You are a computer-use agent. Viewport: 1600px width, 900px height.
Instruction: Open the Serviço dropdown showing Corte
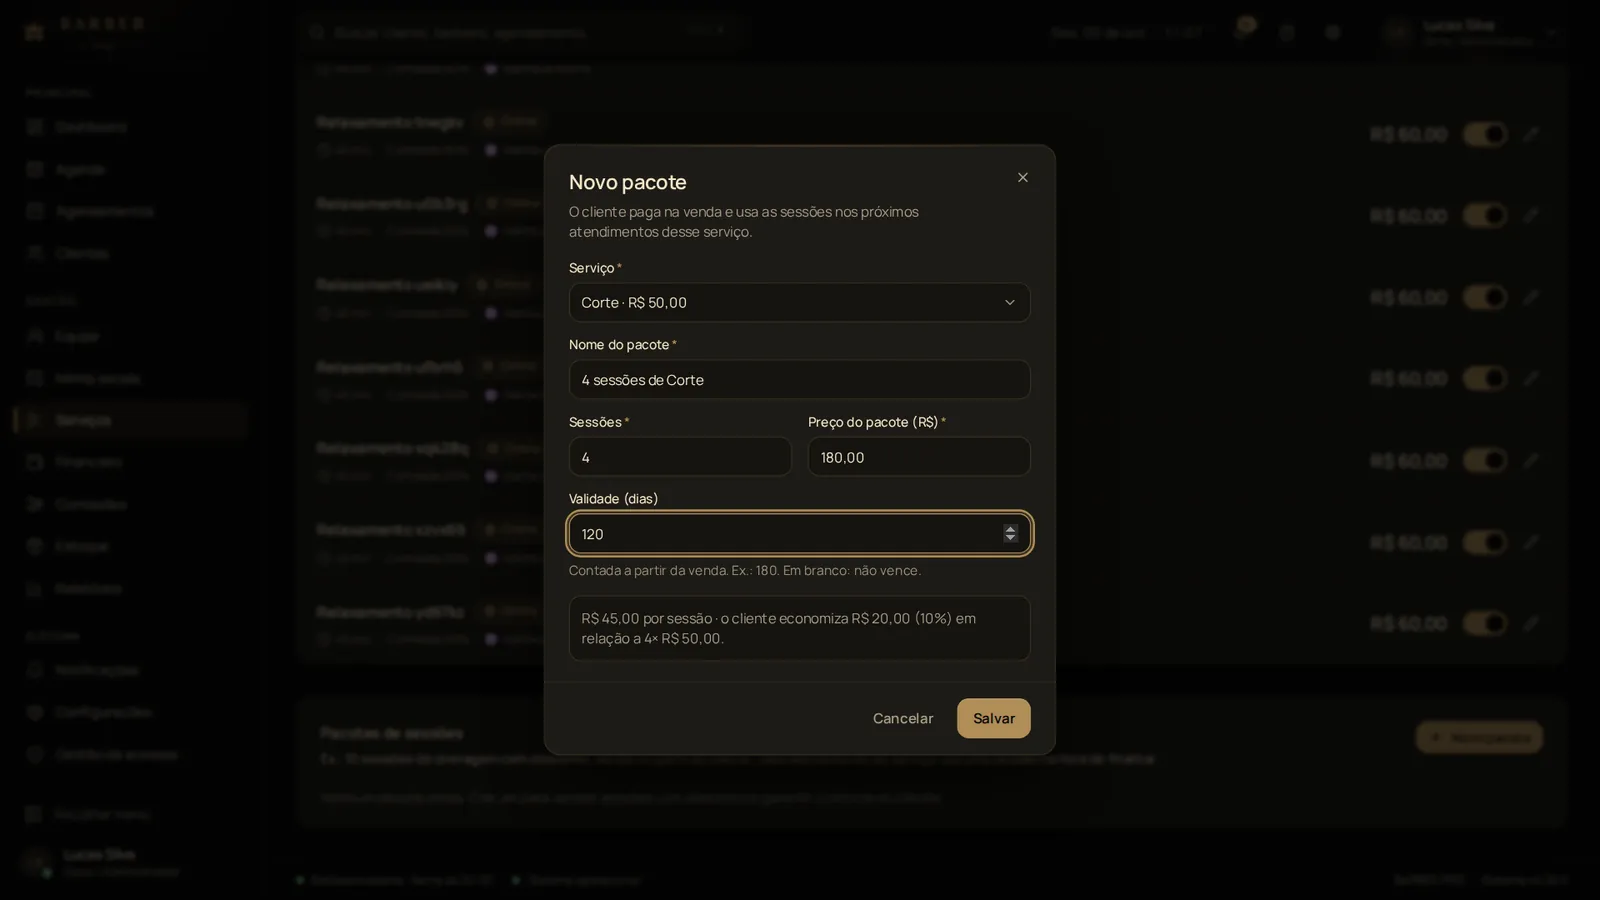tap(799, 302)
